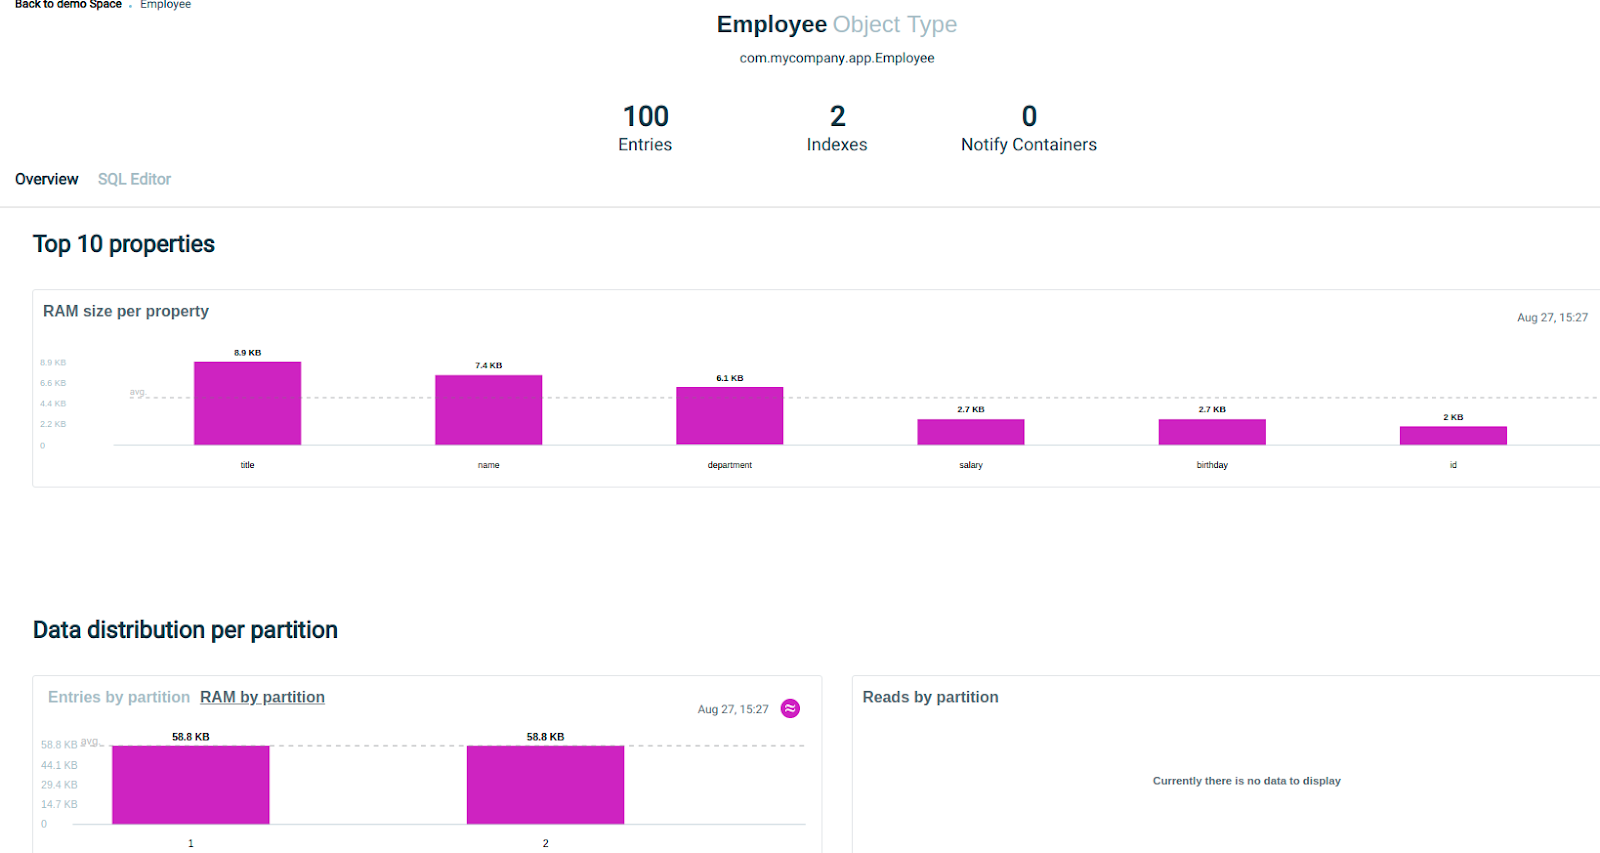
Task: Click the 0 Notify Containers counter
Action: 1028,128
